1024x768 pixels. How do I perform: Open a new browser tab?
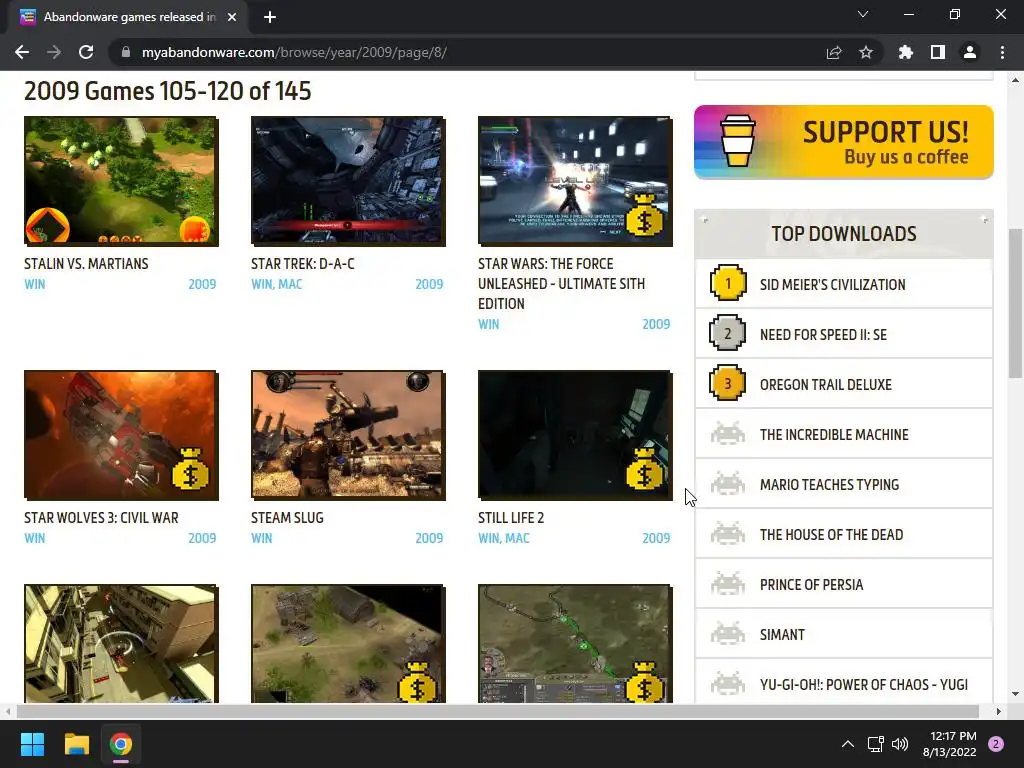point(270,17)
